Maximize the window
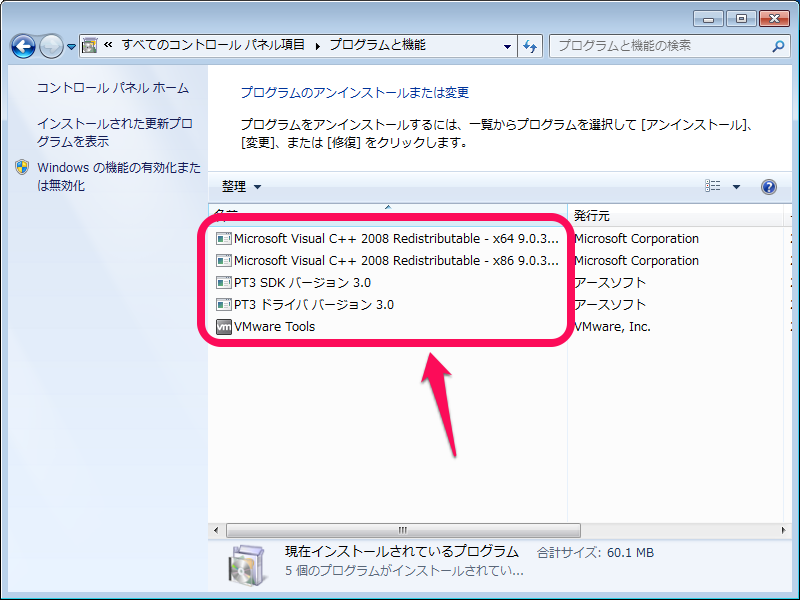The width and height of the screenshot is (800, 600). click(x=741, y=19)
